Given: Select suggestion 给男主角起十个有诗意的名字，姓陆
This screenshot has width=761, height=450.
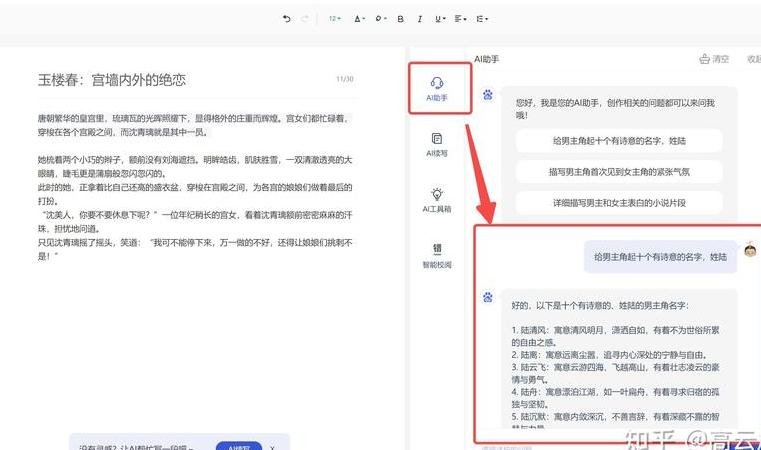Looking at the screenshot, I should click(619, 141).
